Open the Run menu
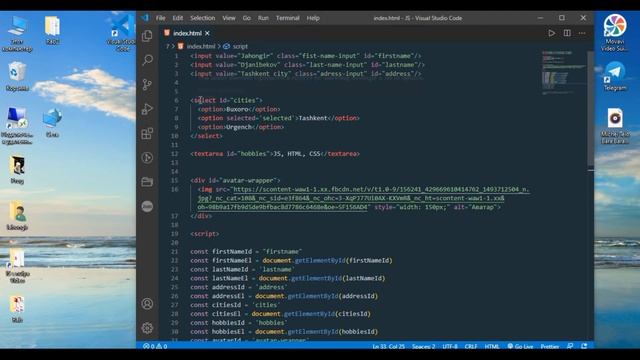Viewport: 640px width, 360px height. (263, 18)
